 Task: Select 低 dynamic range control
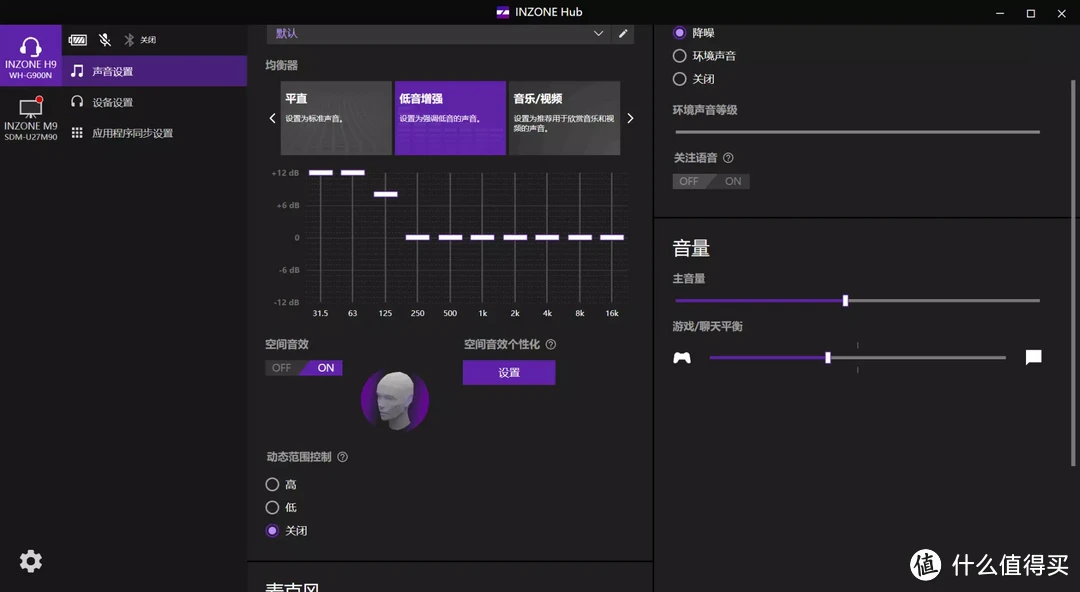coord(272,507)
